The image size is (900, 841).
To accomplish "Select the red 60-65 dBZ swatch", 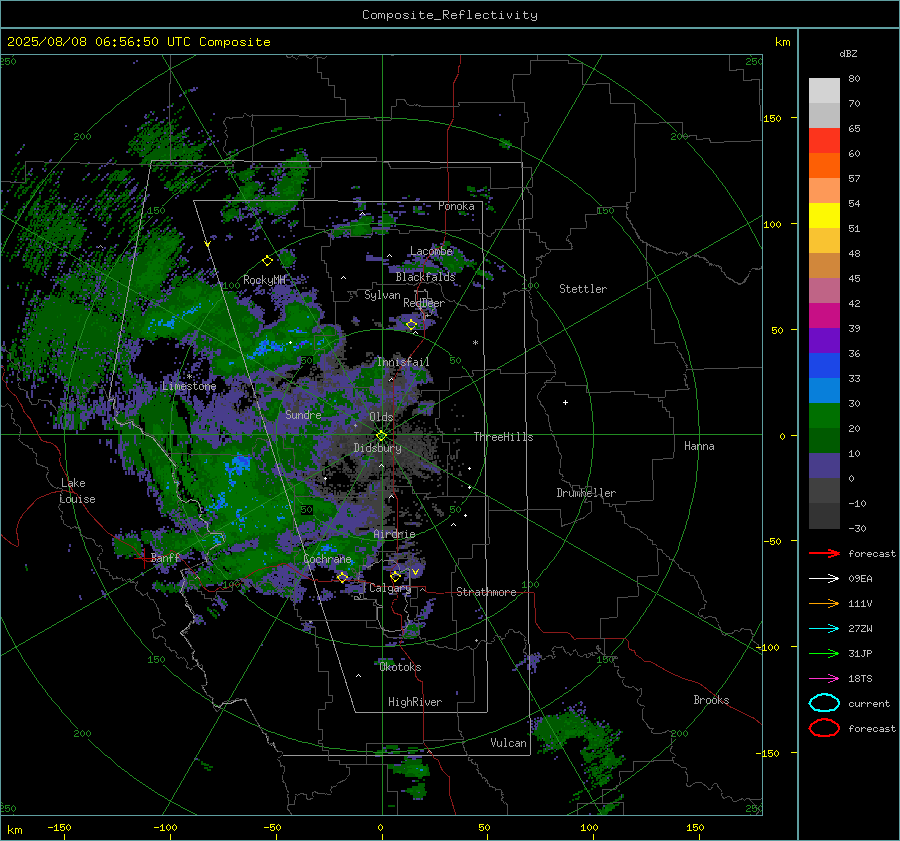I will pos(824,141).
